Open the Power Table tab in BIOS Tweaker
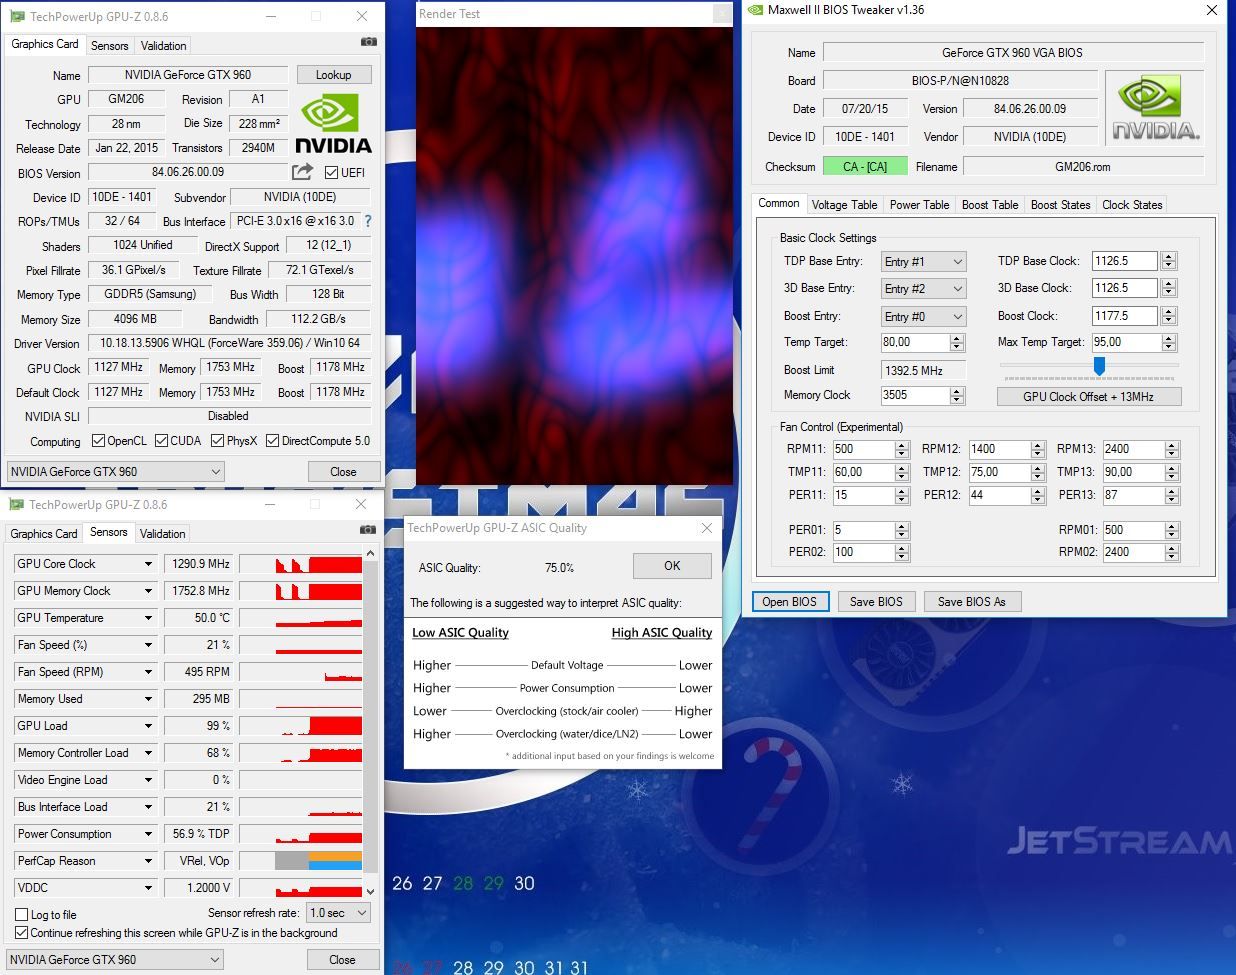The height and width of the screenshot is (975, 1236). (x=919, y=204)
